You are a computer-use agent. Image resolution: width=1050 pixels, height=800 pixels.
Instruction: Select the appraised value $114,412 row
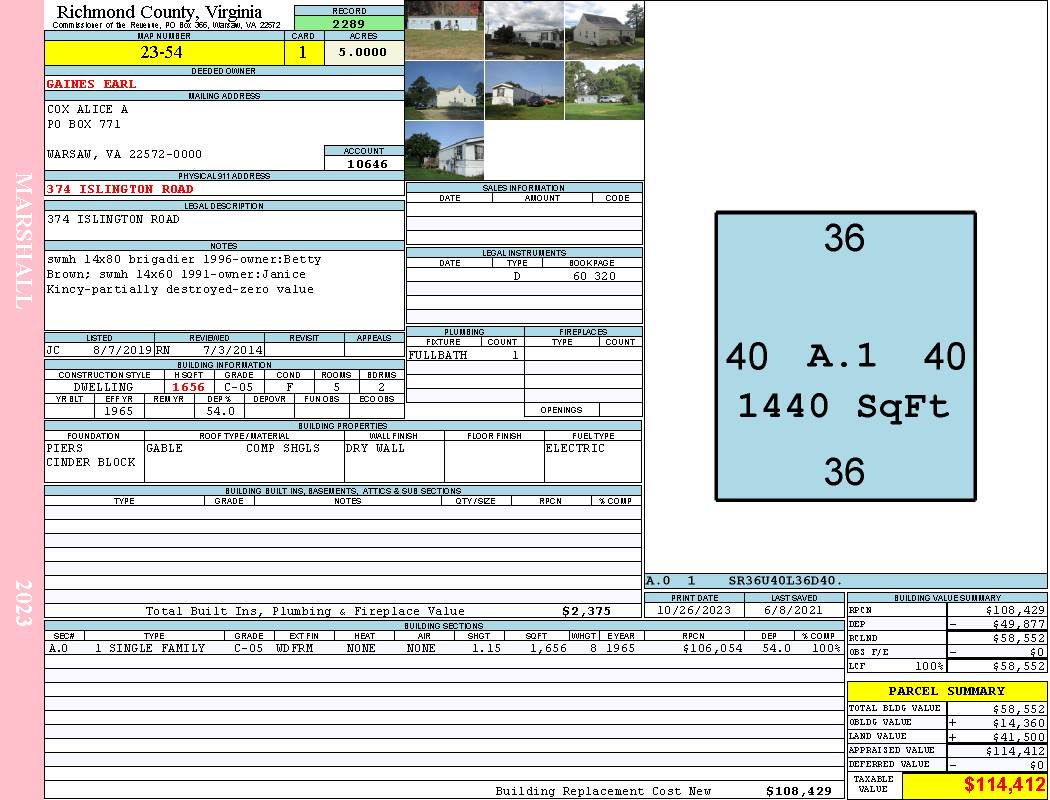(x=947, y=750)
